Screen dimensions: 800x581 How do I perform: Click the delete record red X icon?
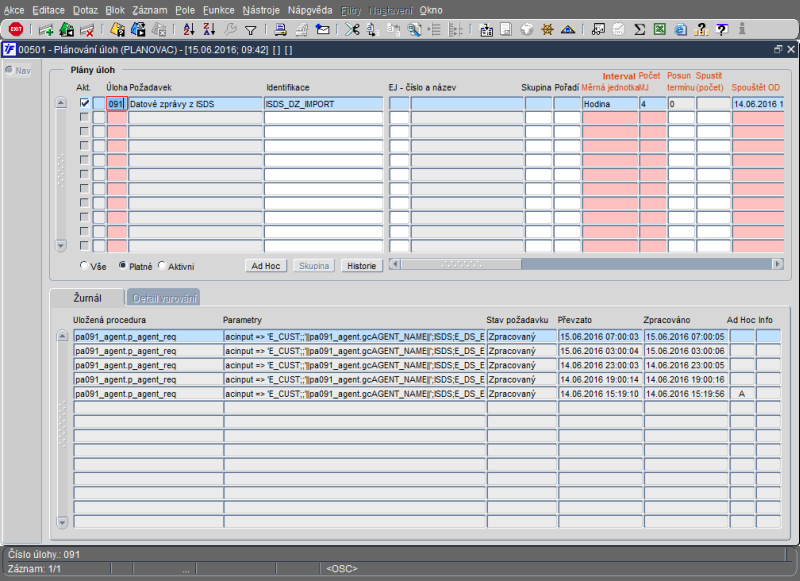pos(87,30)
